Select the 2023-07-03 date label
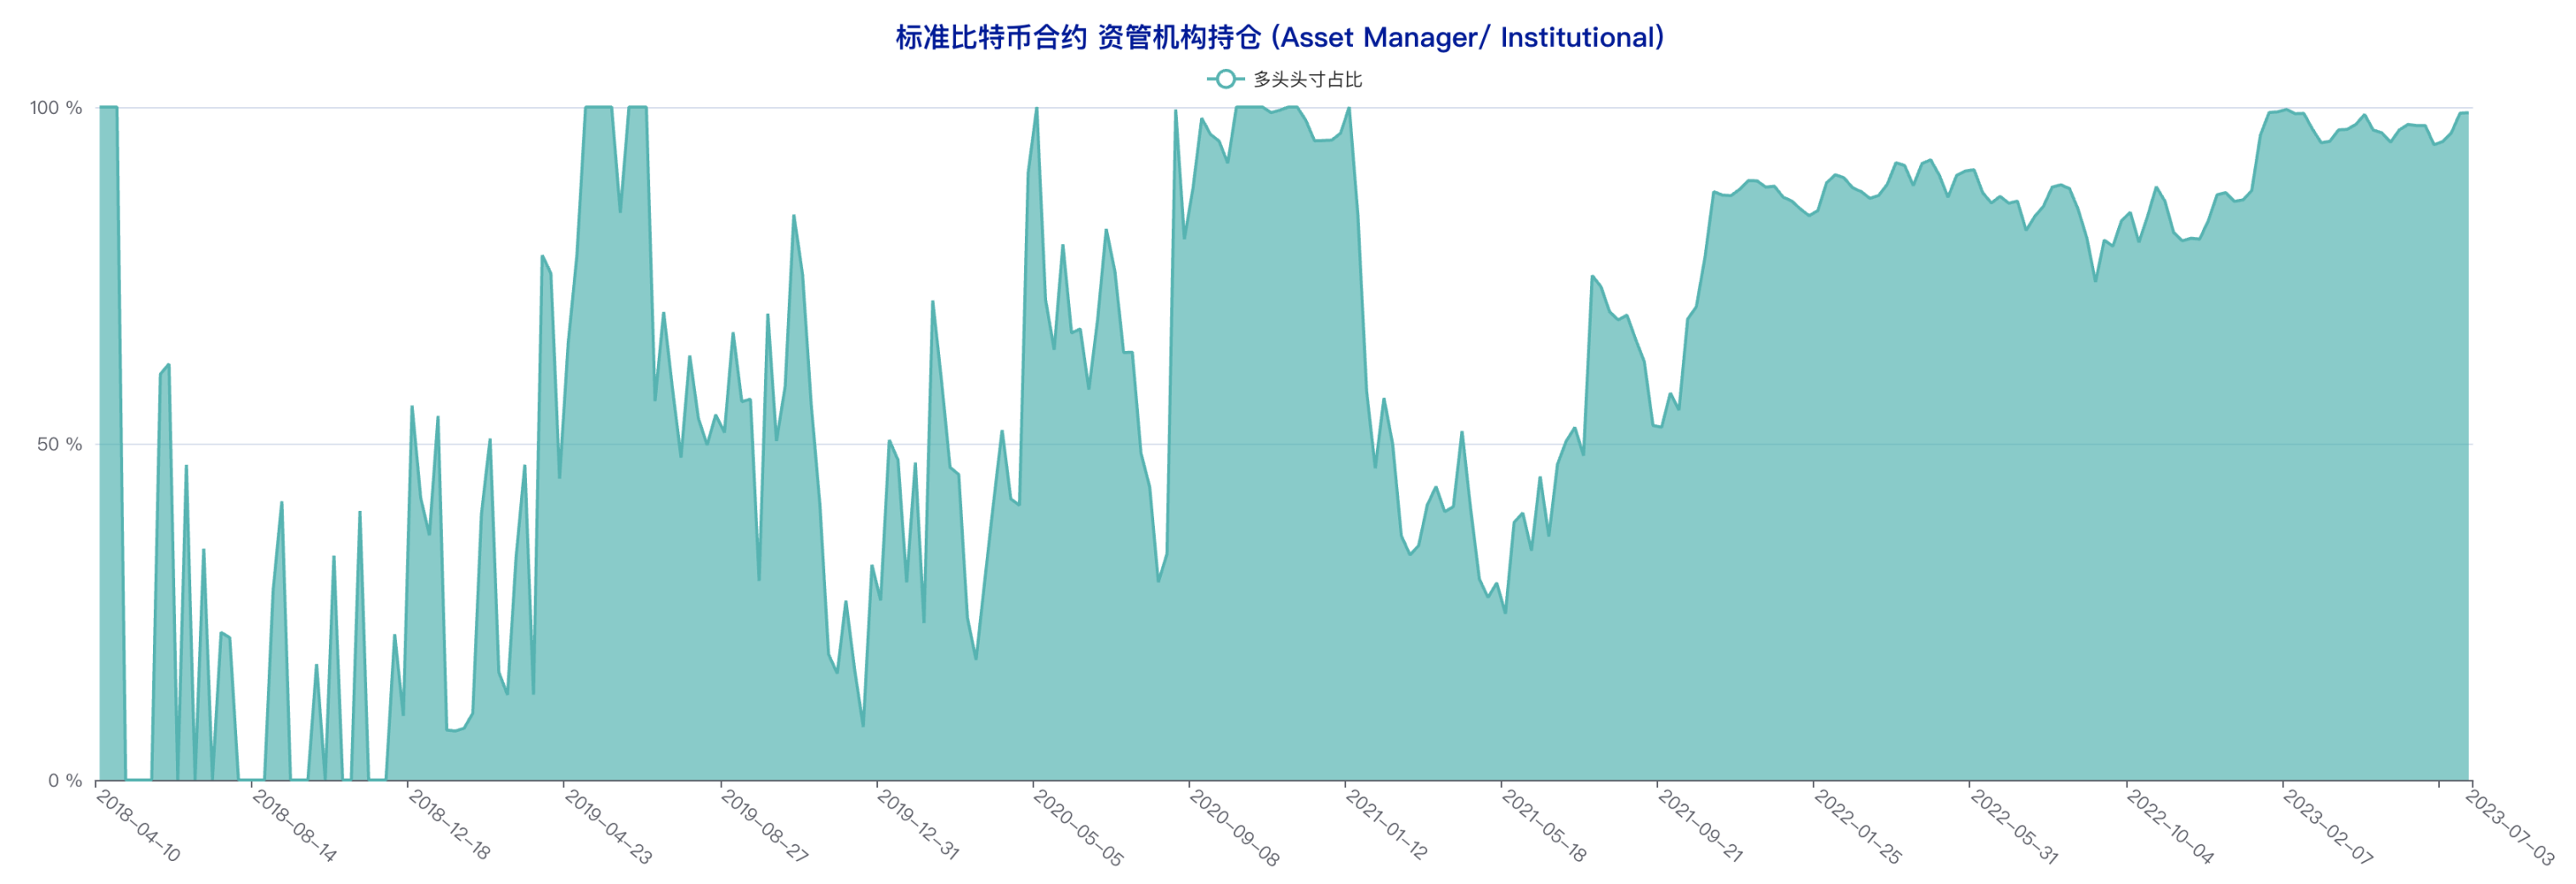The width and height of the screenshot is (2576, 884). point(2510,826)
